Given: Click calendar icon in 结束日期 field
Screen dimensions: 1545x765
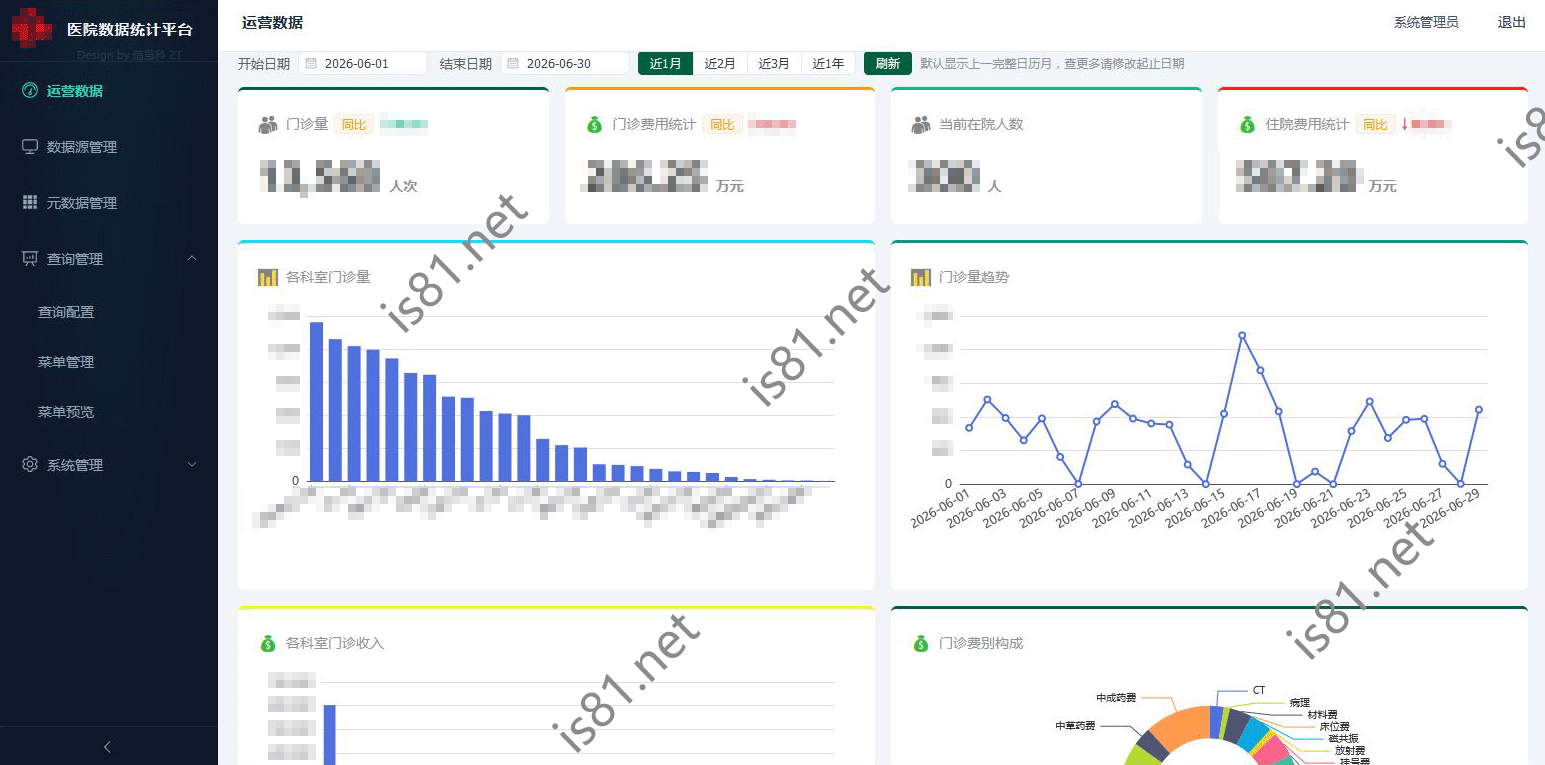Looking at the screenshot, I should 513,63.
